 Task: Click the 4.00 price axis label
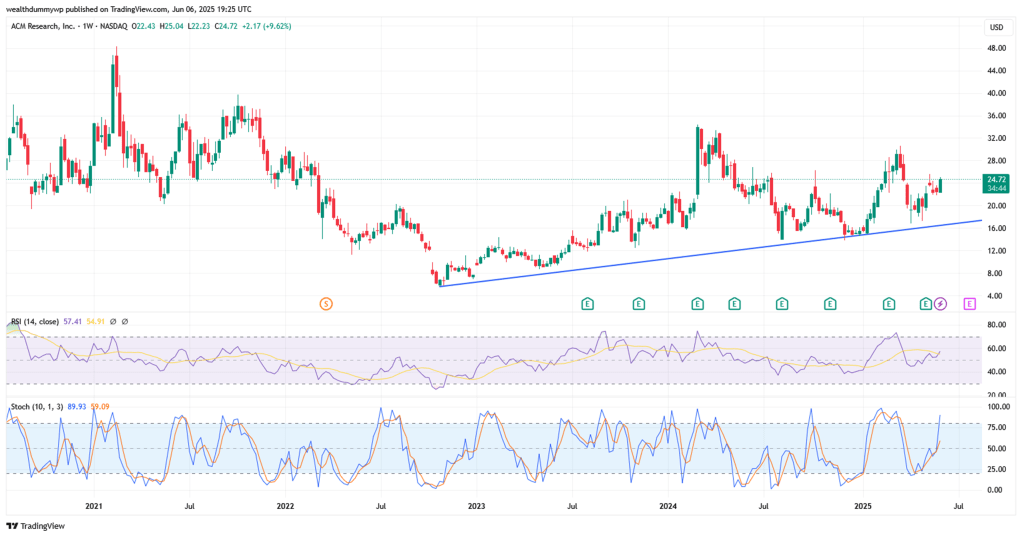(995, 296)
